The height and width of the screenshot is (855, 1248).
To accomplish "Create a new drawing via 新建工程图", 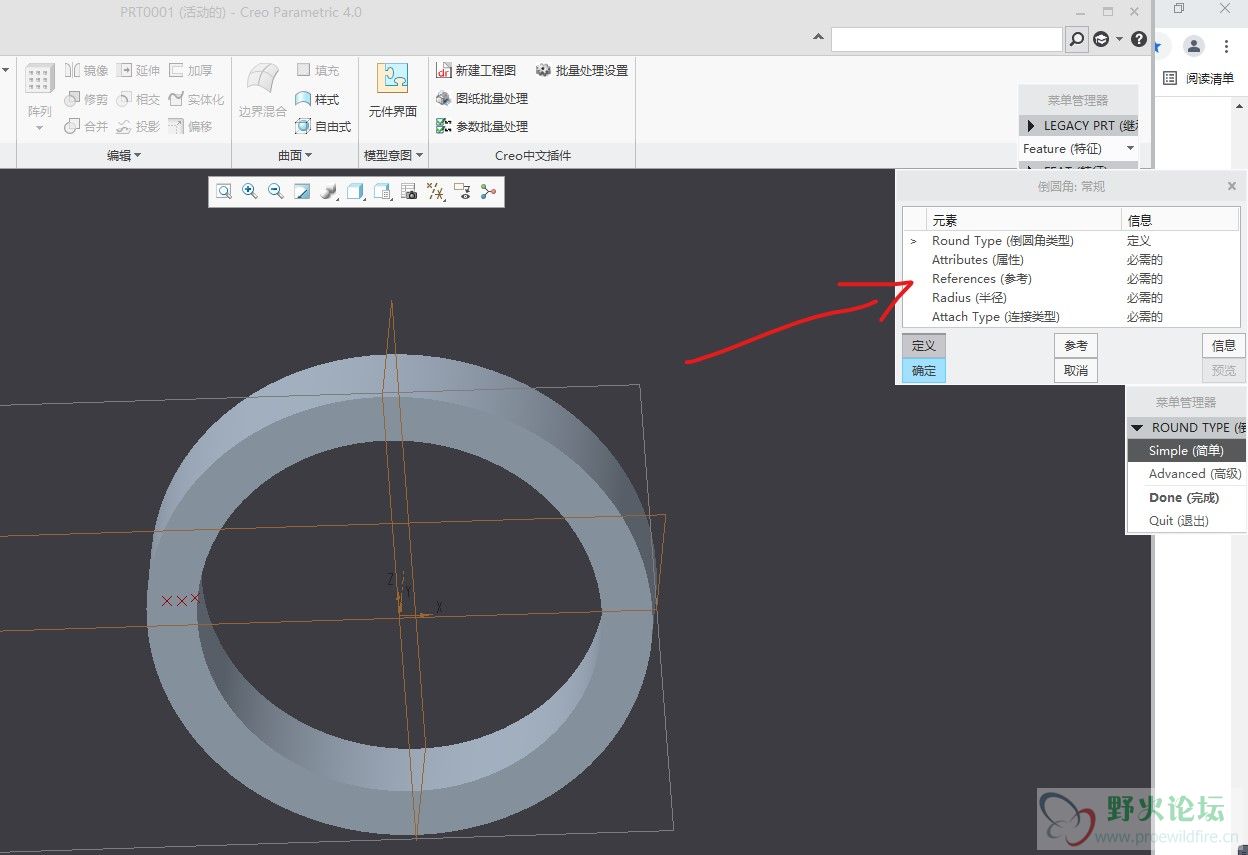I will click(x=477, y=70).
